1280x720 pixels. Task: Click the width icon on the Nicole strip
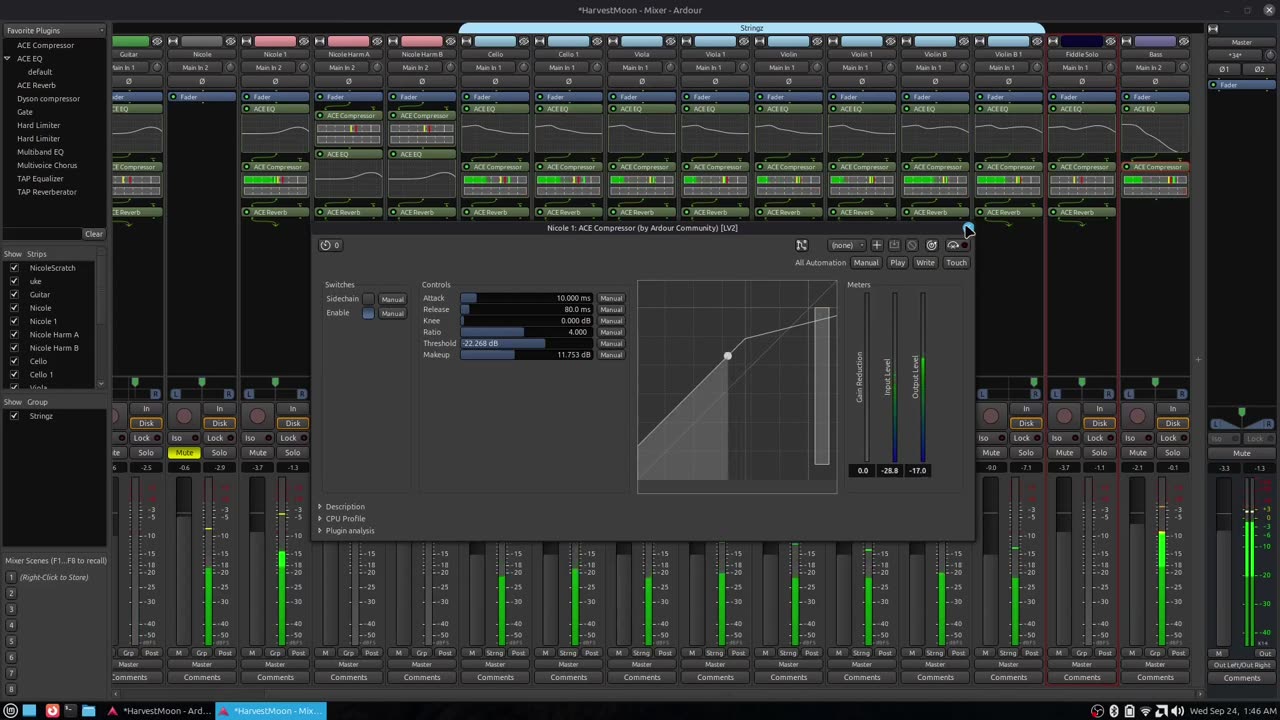point(173,41)
